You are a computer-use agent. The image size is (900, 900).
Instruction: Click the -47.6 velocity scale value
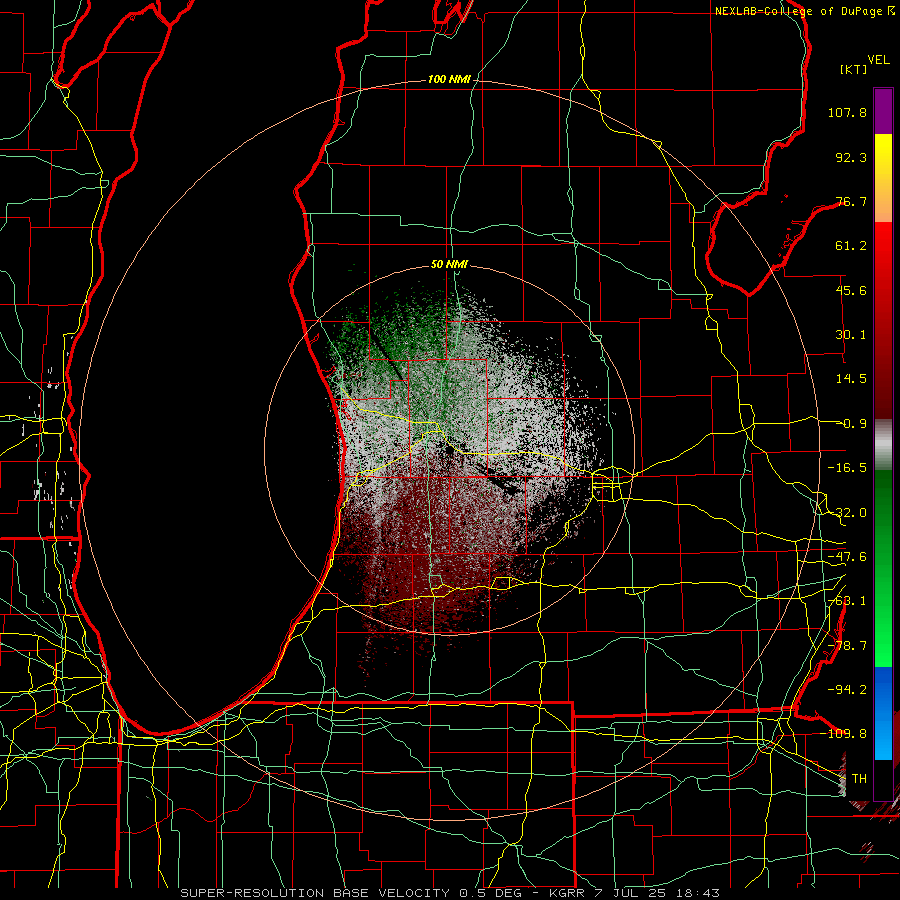coord(847,557)
